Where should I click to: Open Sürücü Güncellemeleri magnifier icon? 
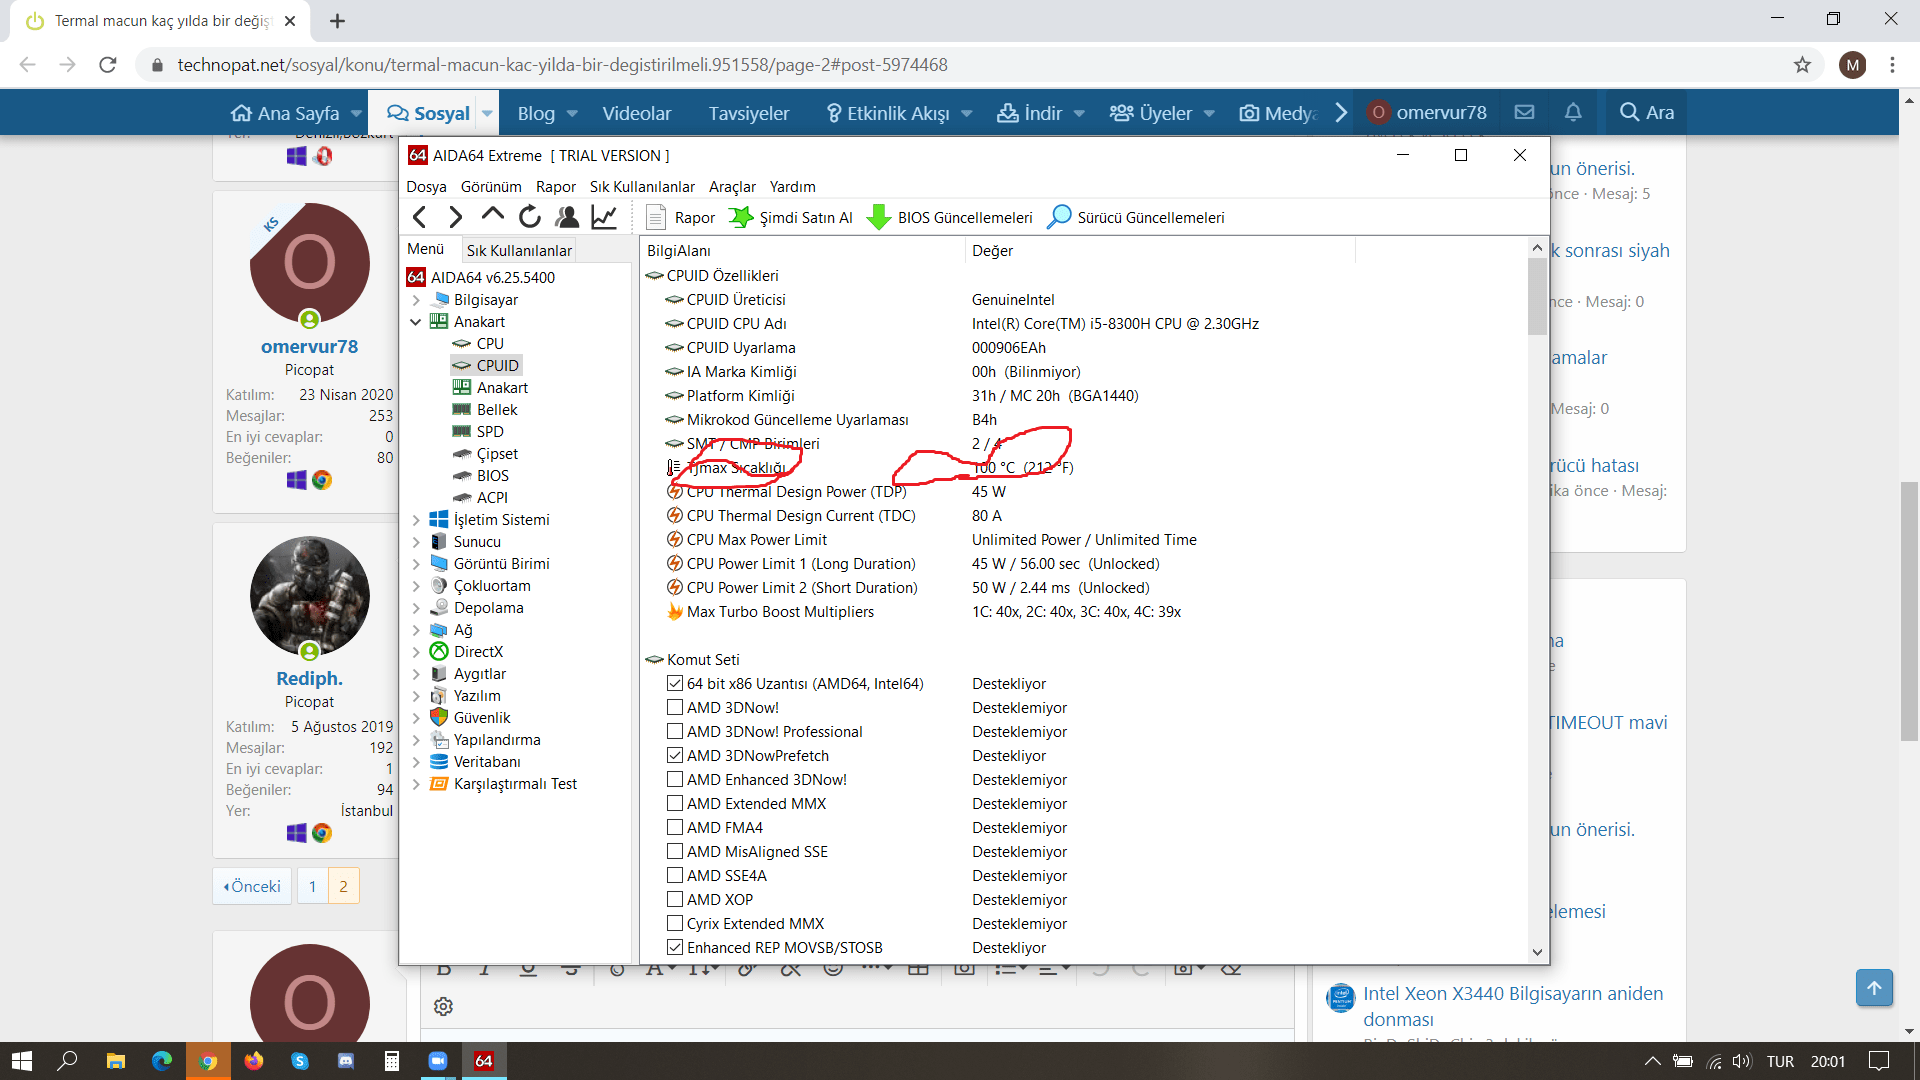click(1059, 217)
